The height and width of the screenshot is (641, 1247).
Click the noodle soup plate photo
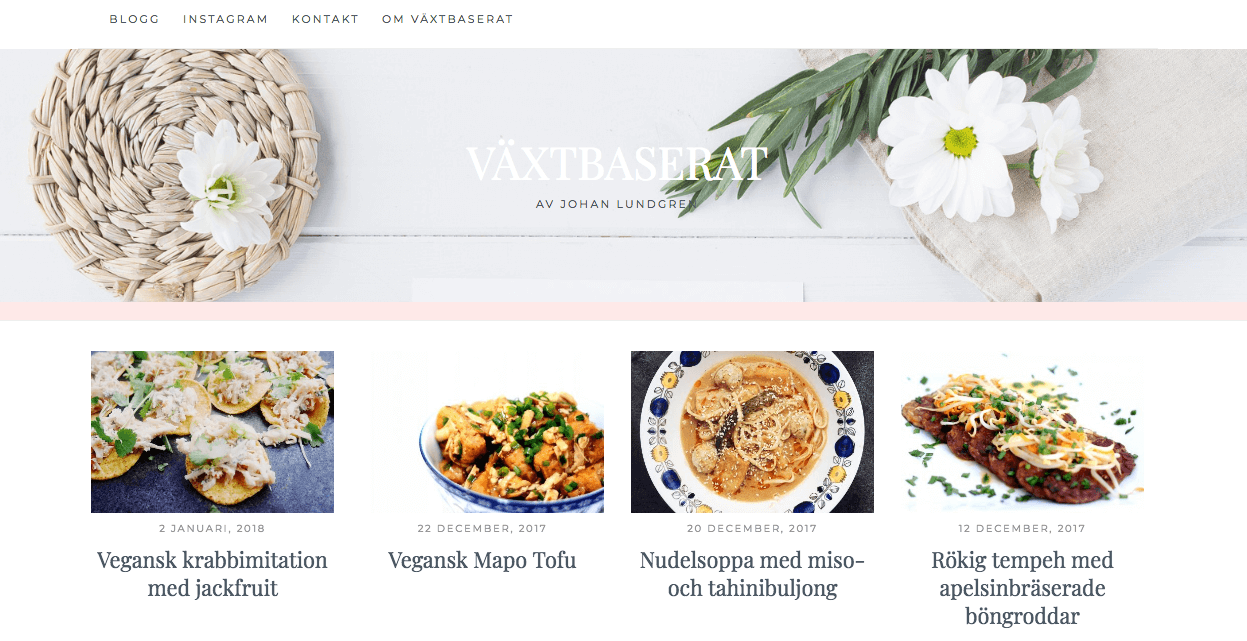tap(752, 432)
